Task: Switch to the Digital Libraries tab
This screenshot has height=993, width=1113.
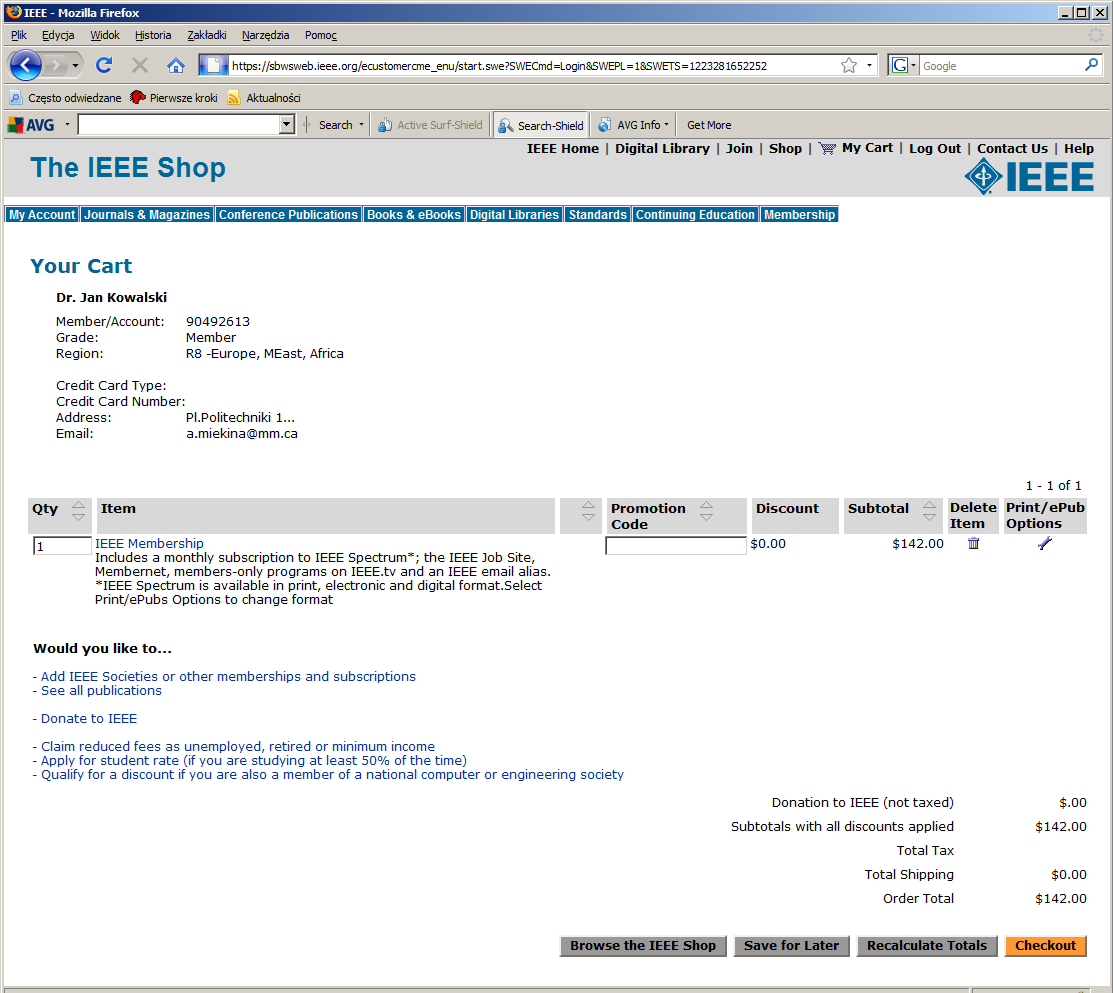Action: point(515,214)
